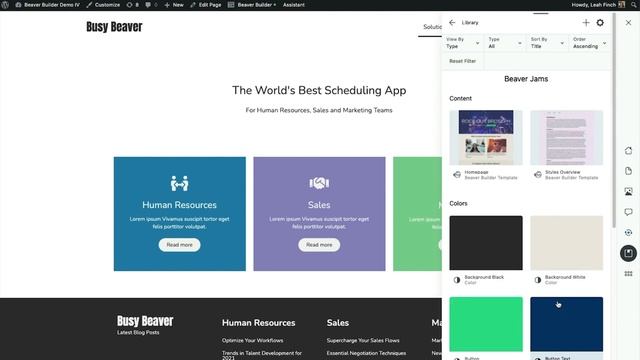
Task: Open the apps grid icon in Assistant sidebar
Action: click(x=629, y=274)
